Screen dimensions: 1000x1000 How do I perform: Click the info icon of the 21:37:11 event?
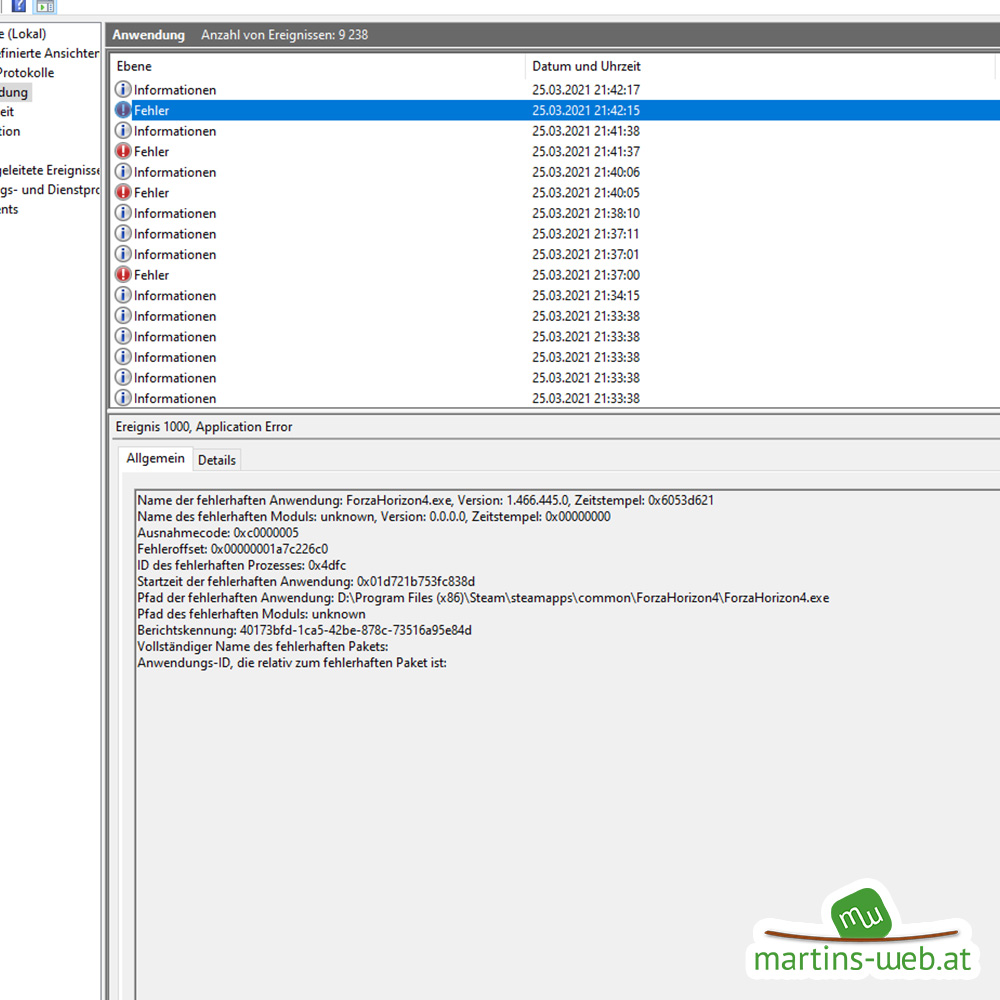tap(123, 233)
